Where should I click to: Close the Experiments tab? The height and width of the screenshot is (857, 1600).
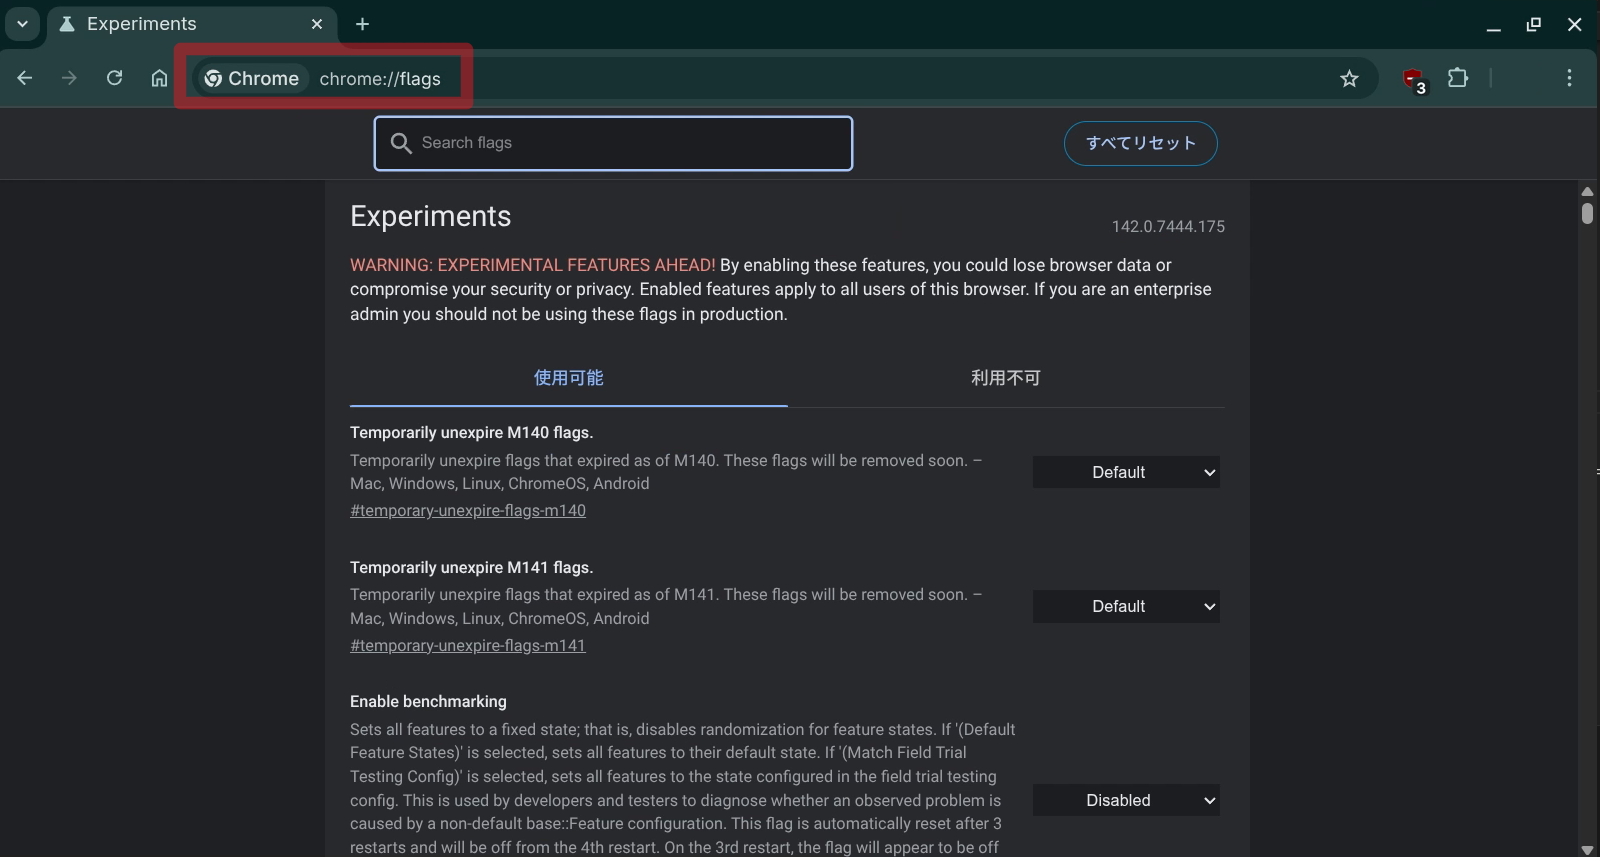(x=317, y=24)
